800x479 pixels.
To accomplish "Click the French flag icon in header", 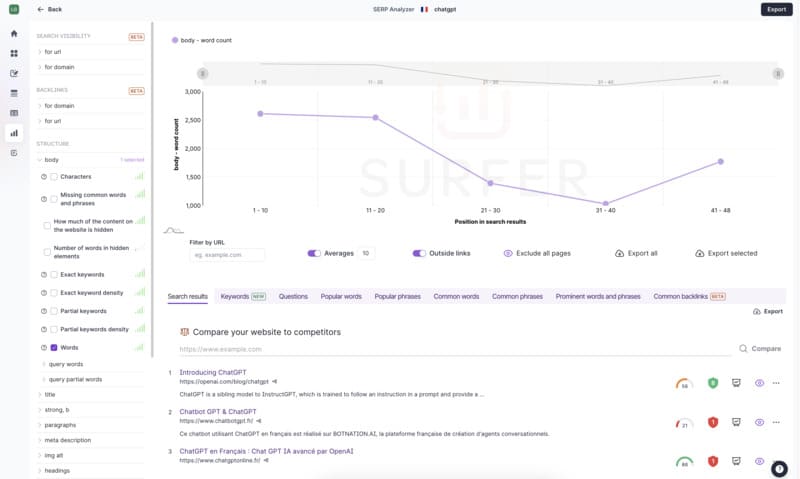I will (x=424, y=9).
